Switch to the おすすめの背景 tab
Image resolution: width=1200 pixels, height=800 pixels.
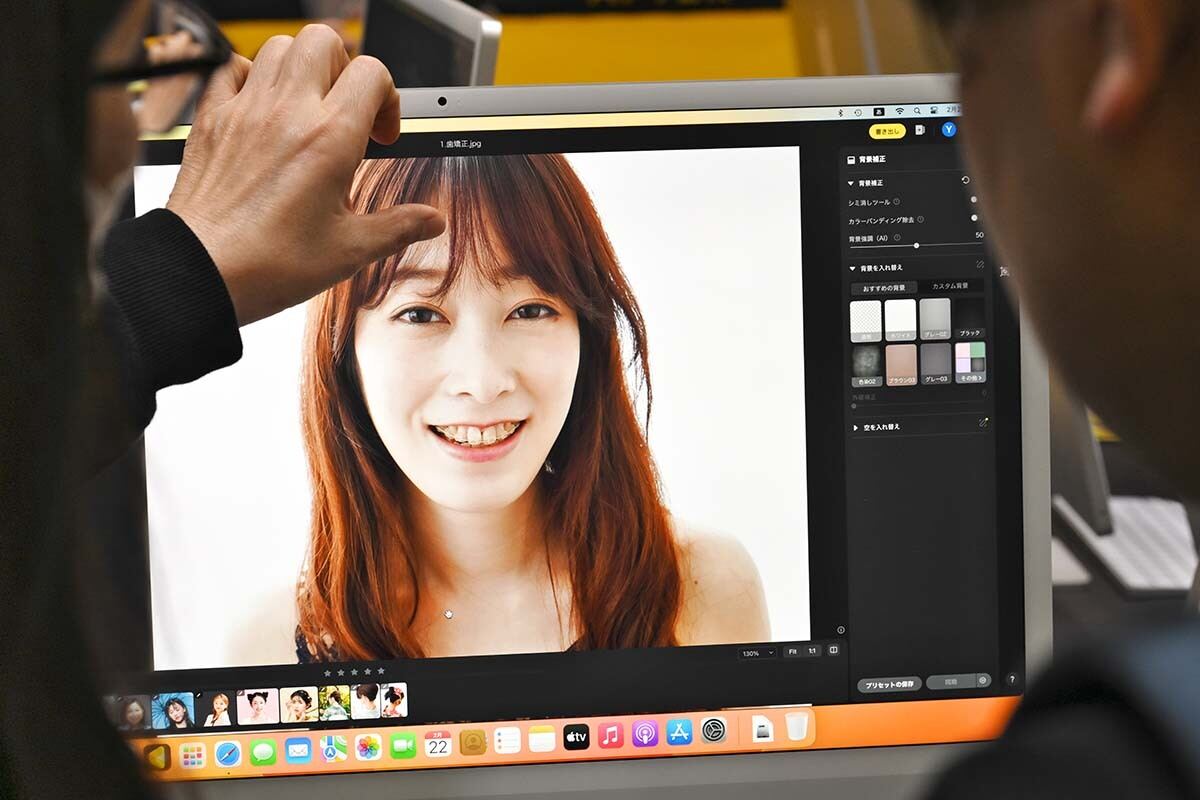click(x=883, y=288)
